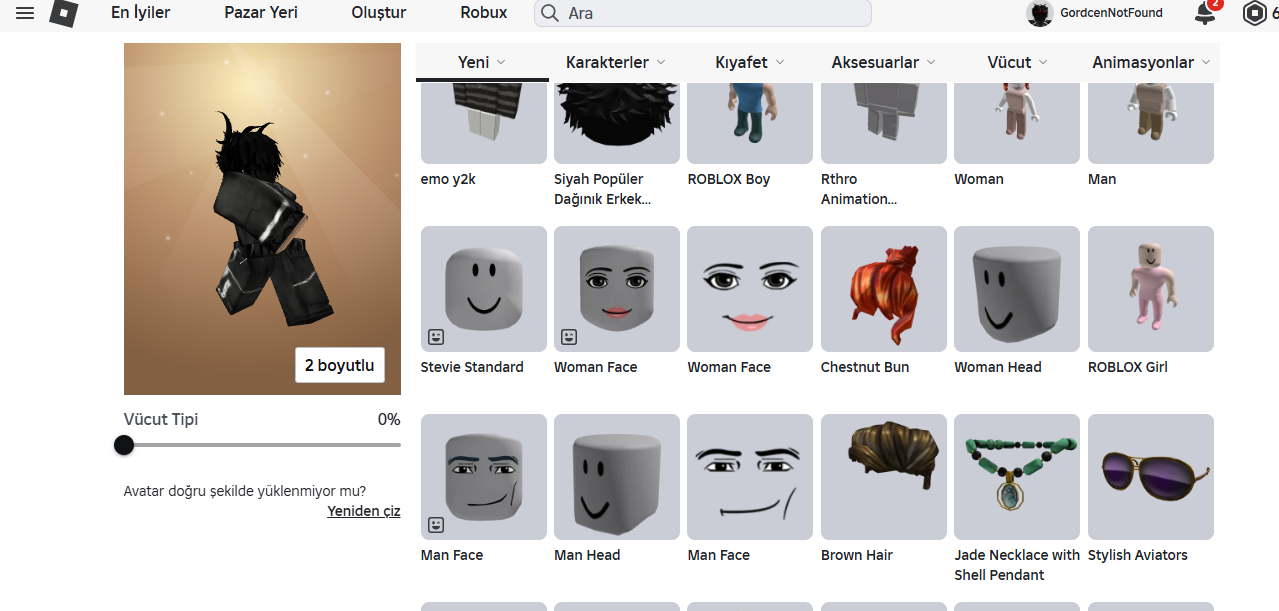Select the flat Woman Face without badge
This screenshot has height=611, width=1279.
coord(750,289)
